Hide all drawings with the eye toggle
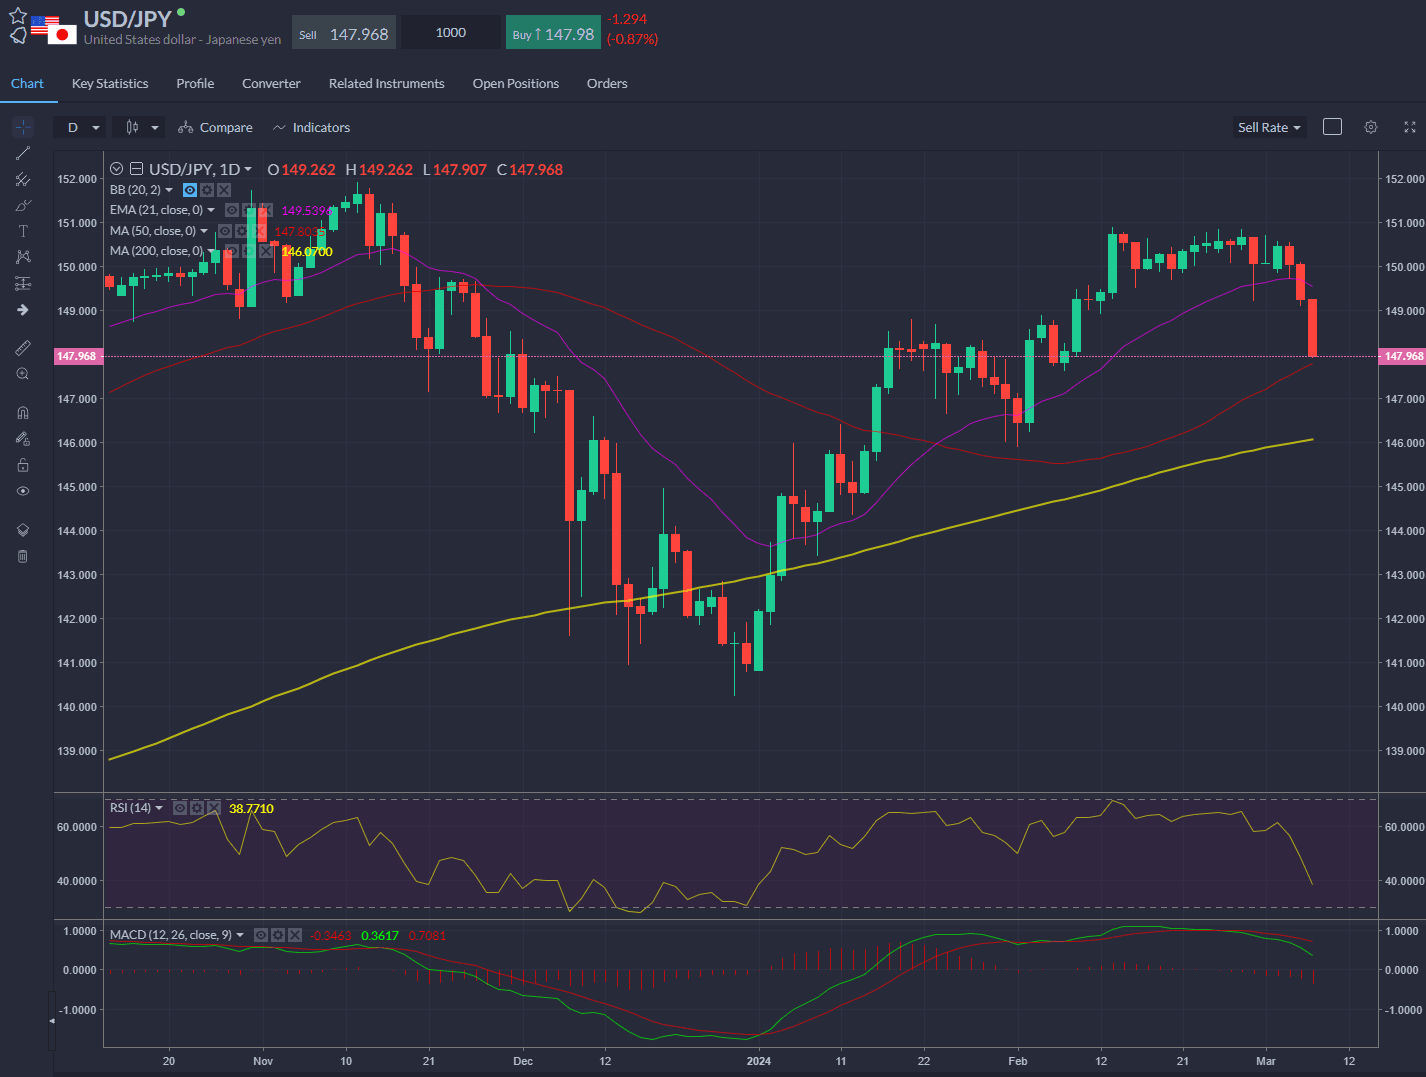The width and height of the screenshot is (1426, 1077). pyautogui.click(x=23, y=491)
